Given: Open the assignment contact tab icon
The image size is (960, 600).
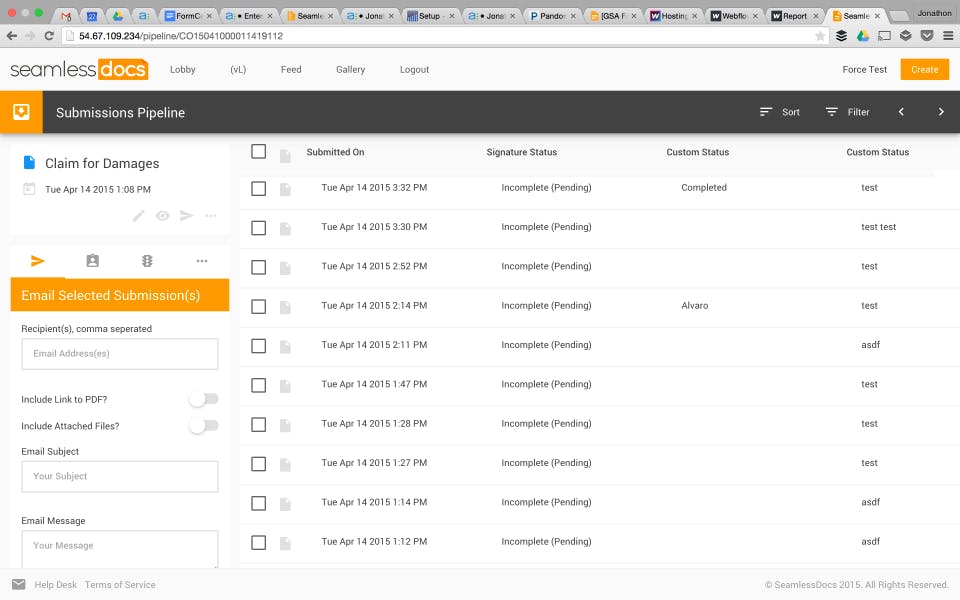Looking at the screenshot, I should point(93,261).
